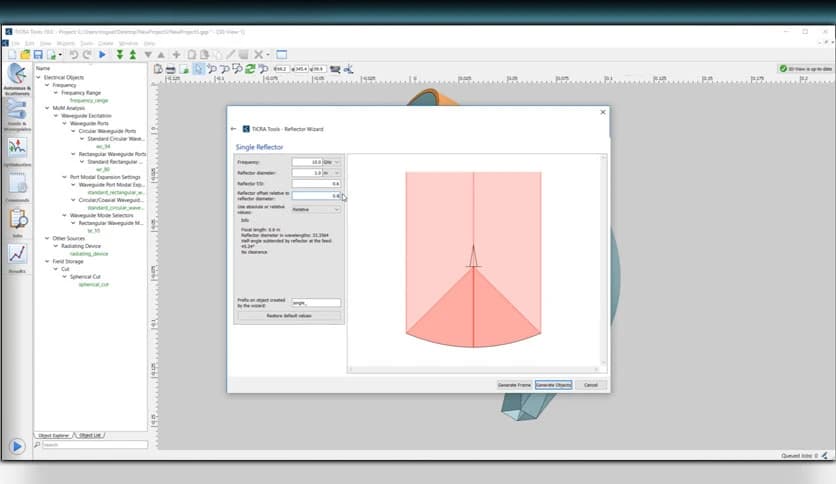Open the Optimization sidebar section
The image size is (836, 484).
point(16,149)
